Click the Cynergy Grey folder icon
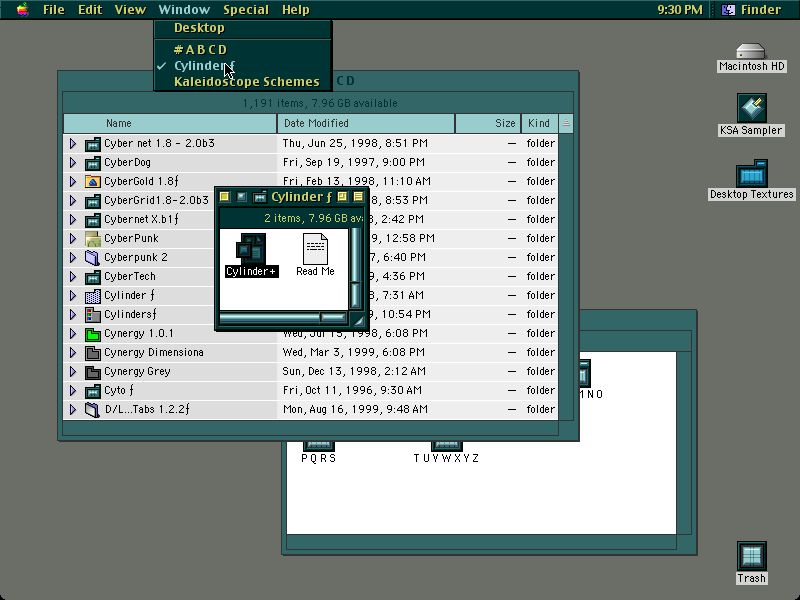Screen dimensions: 800x600 [92, 372]
